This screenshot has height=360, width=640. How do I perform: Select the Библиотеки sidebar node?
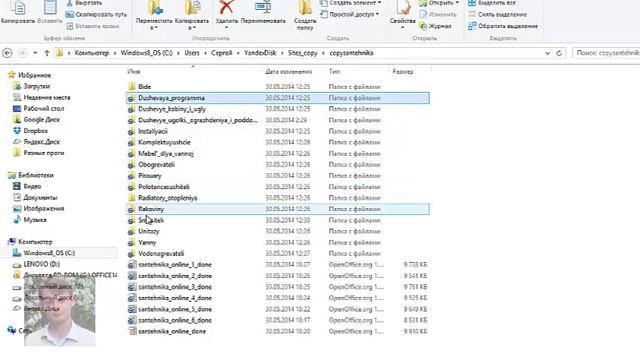point(31,175)
